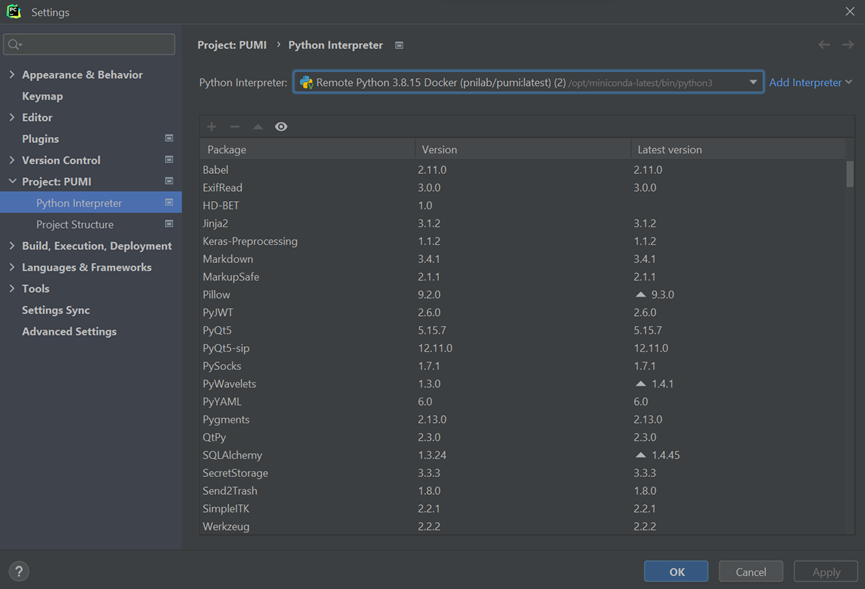Click the settings search field

pyautogui.click(x=89, y=44)
